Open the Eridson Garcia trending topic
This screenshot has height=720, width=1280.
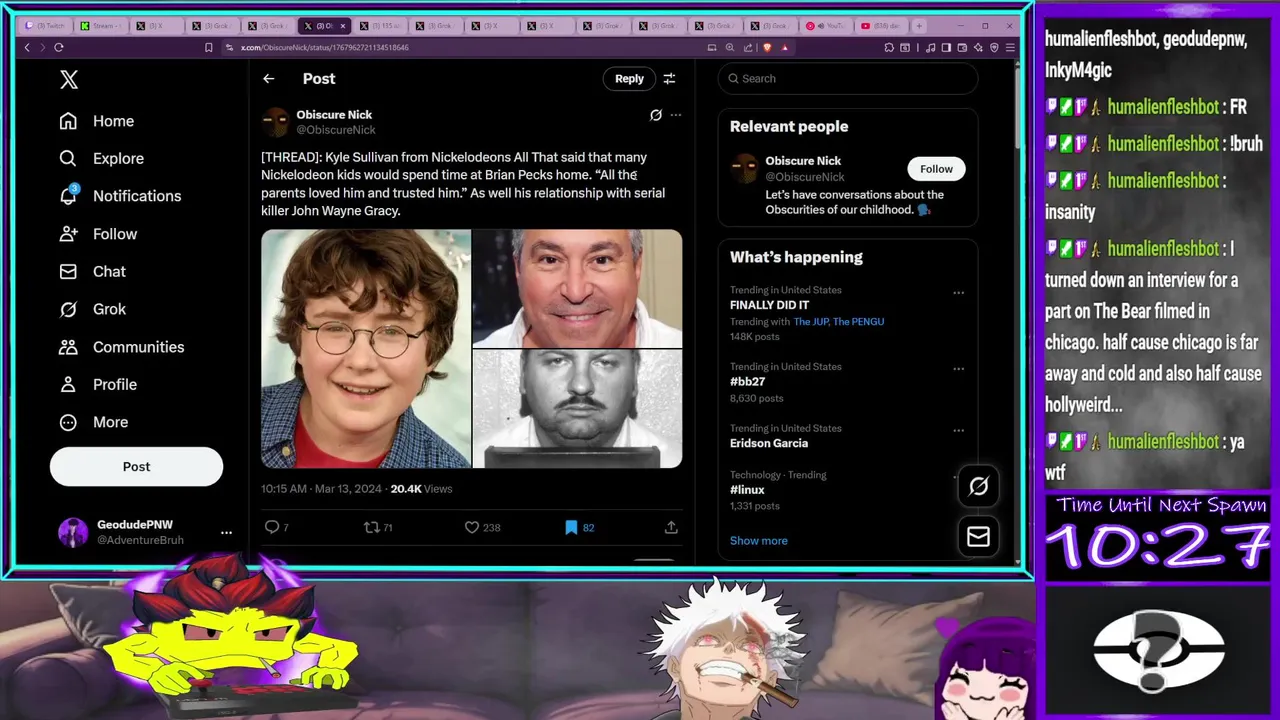pos(769,443)
